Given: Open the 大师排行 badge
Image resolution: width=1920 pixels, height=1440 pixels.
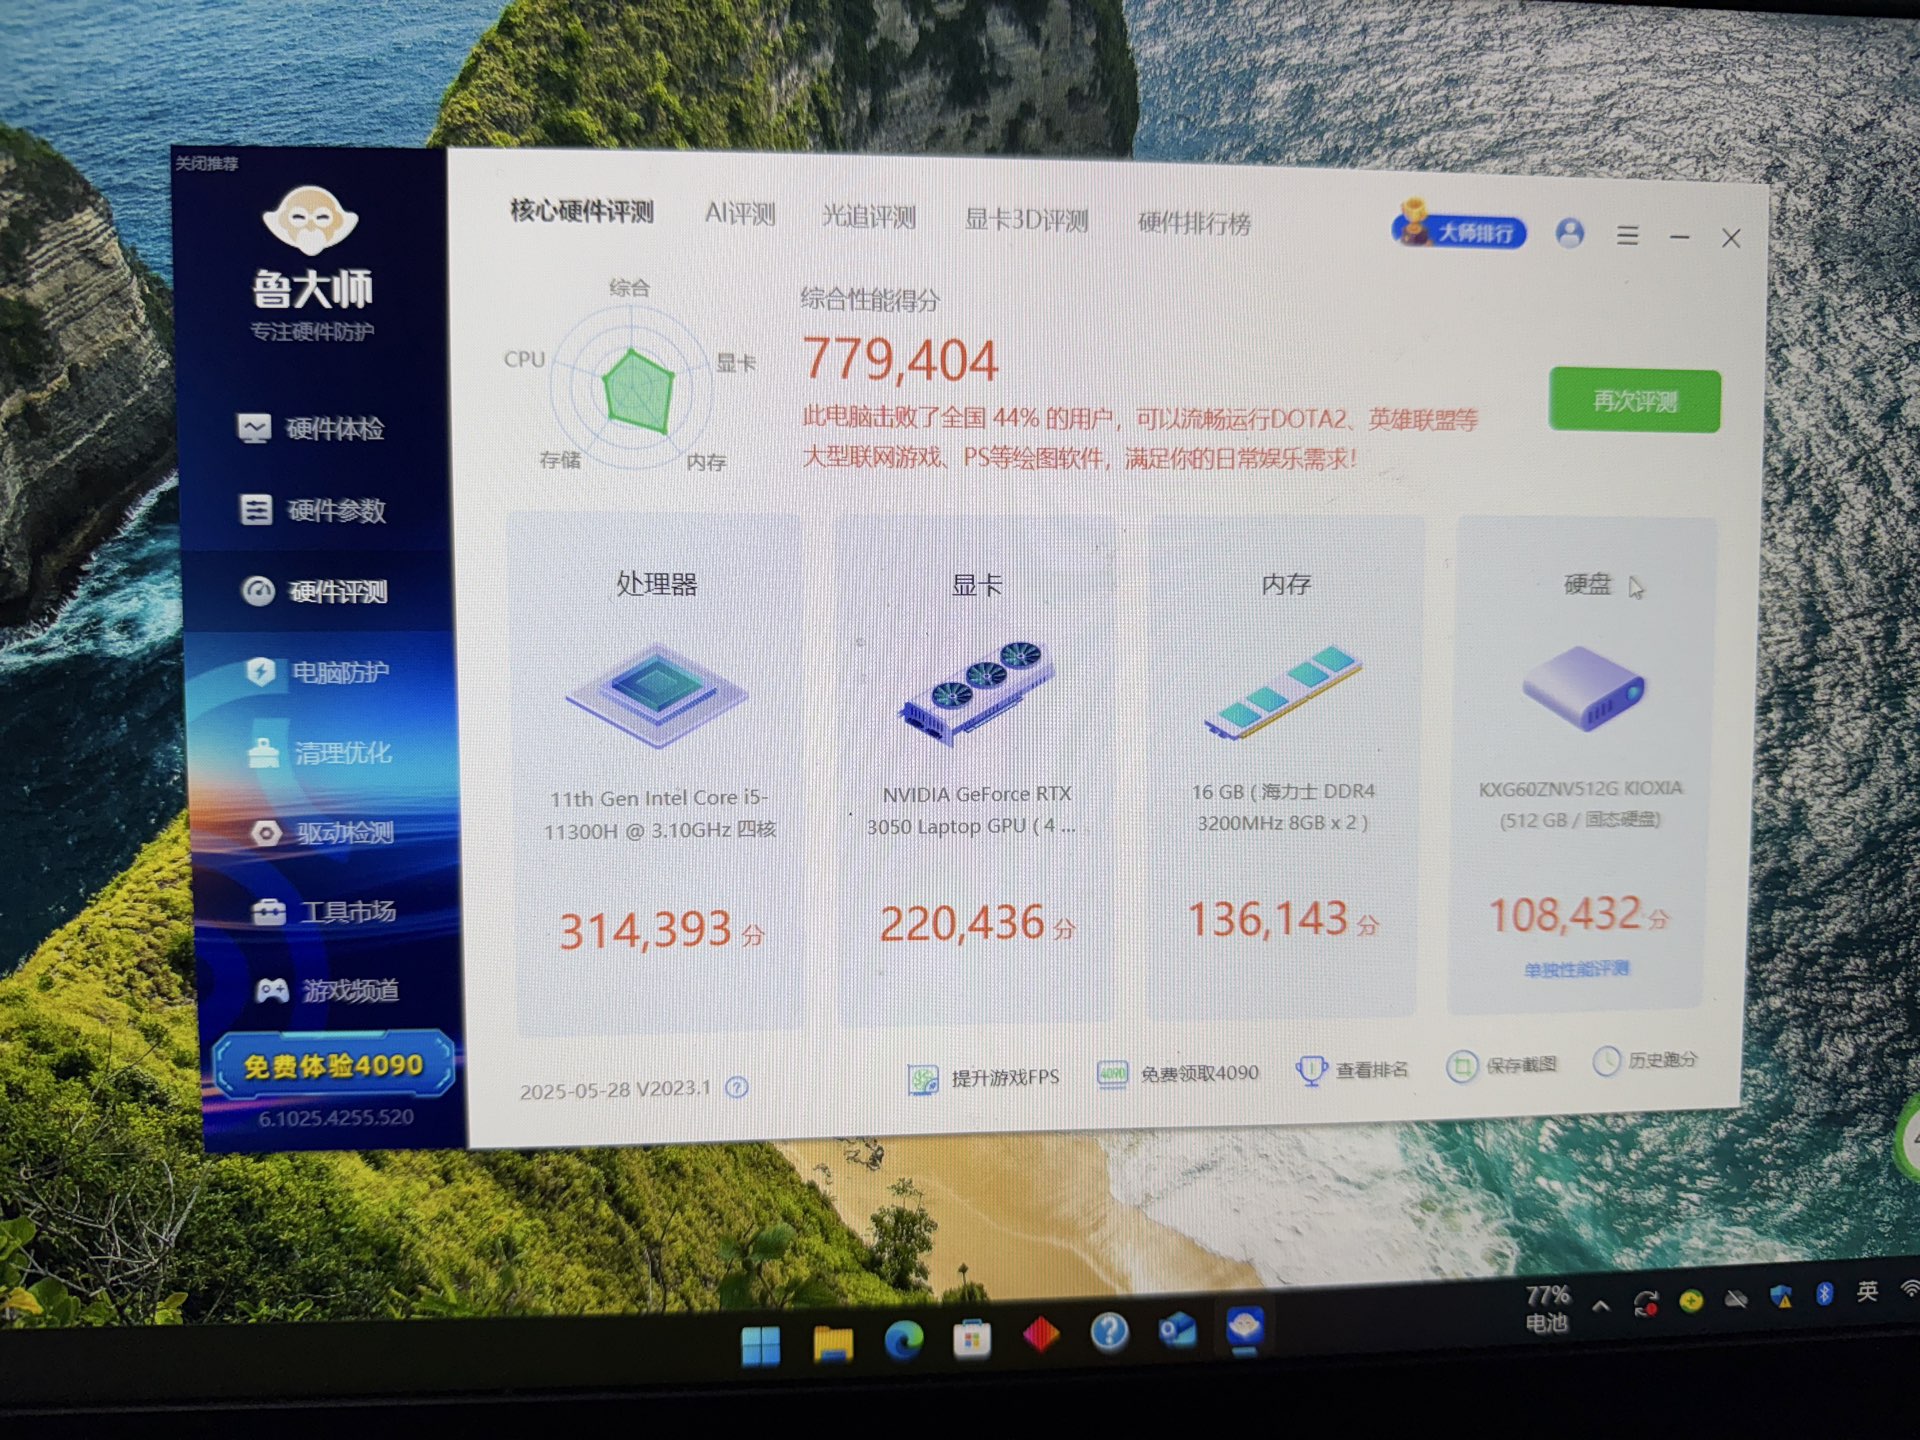Looking at the screenshot, I should (x=1459, y=227).
